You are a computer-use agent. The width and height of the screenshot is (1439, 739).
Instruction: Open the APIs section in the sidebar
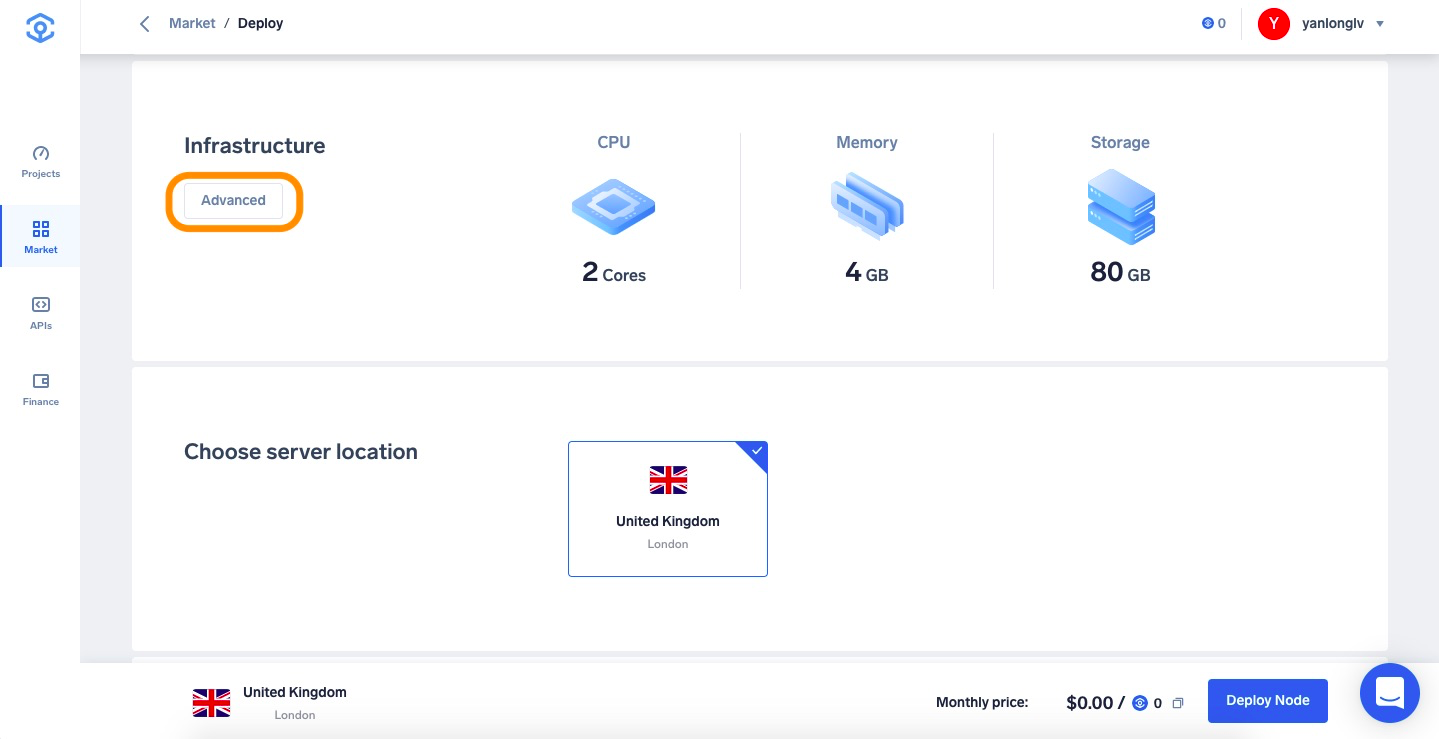coord(41,313)
